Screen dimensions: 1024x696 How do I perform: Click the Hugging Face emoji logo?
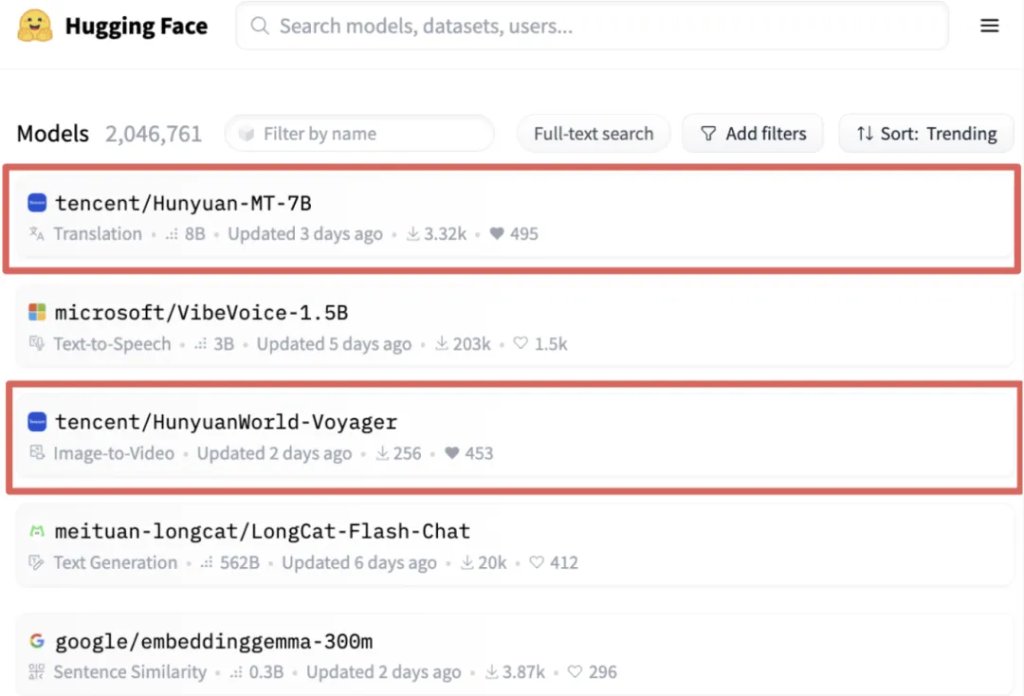pyautogui.click(x=35, y=26)
